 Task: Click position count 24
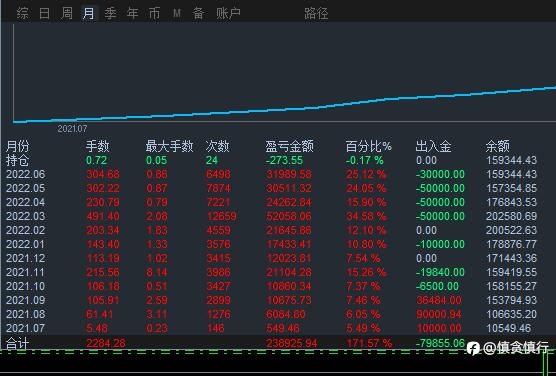(212, 160)
